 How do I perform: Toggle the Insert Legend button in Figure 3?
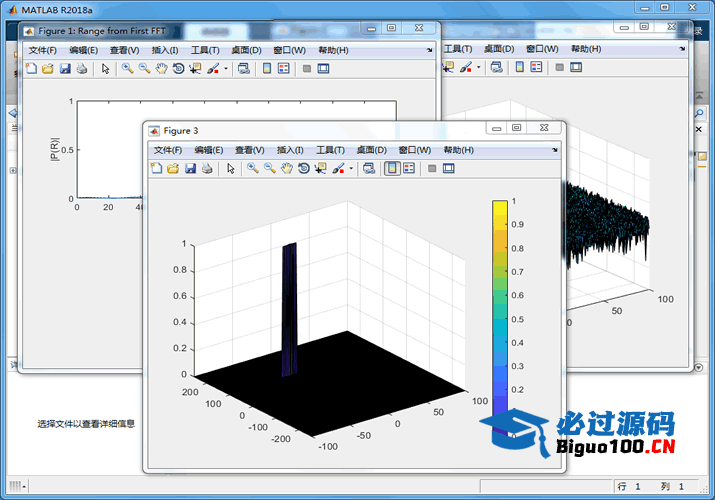click(409, 169)
